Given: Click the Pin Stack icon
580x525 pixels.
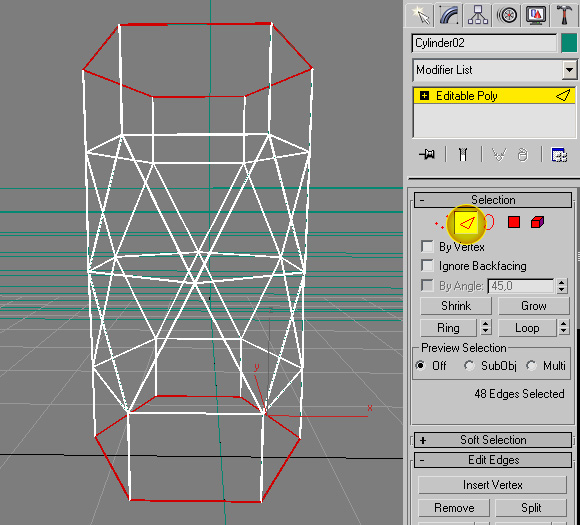Looking at the screenshot, I should 427,154.
